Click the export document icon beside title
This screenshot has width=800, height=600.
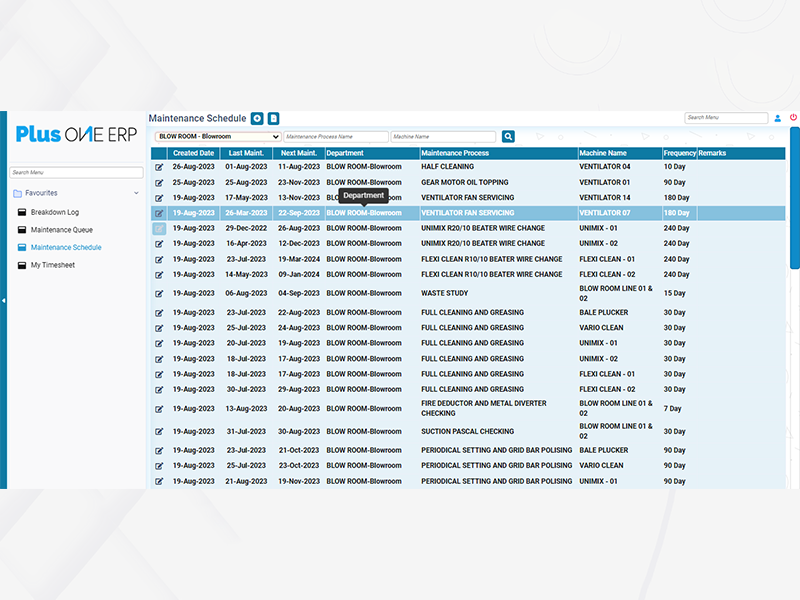coord(273,119)
